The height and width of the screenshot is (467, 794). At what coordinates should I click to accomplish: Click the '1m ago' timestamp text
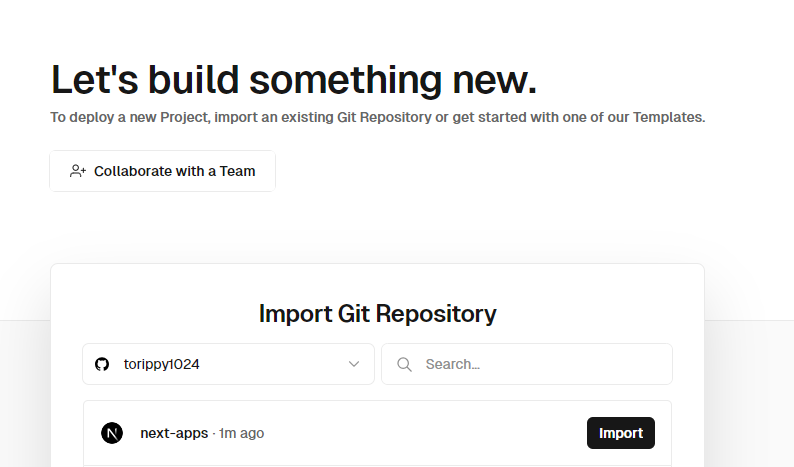click(242, 433)
